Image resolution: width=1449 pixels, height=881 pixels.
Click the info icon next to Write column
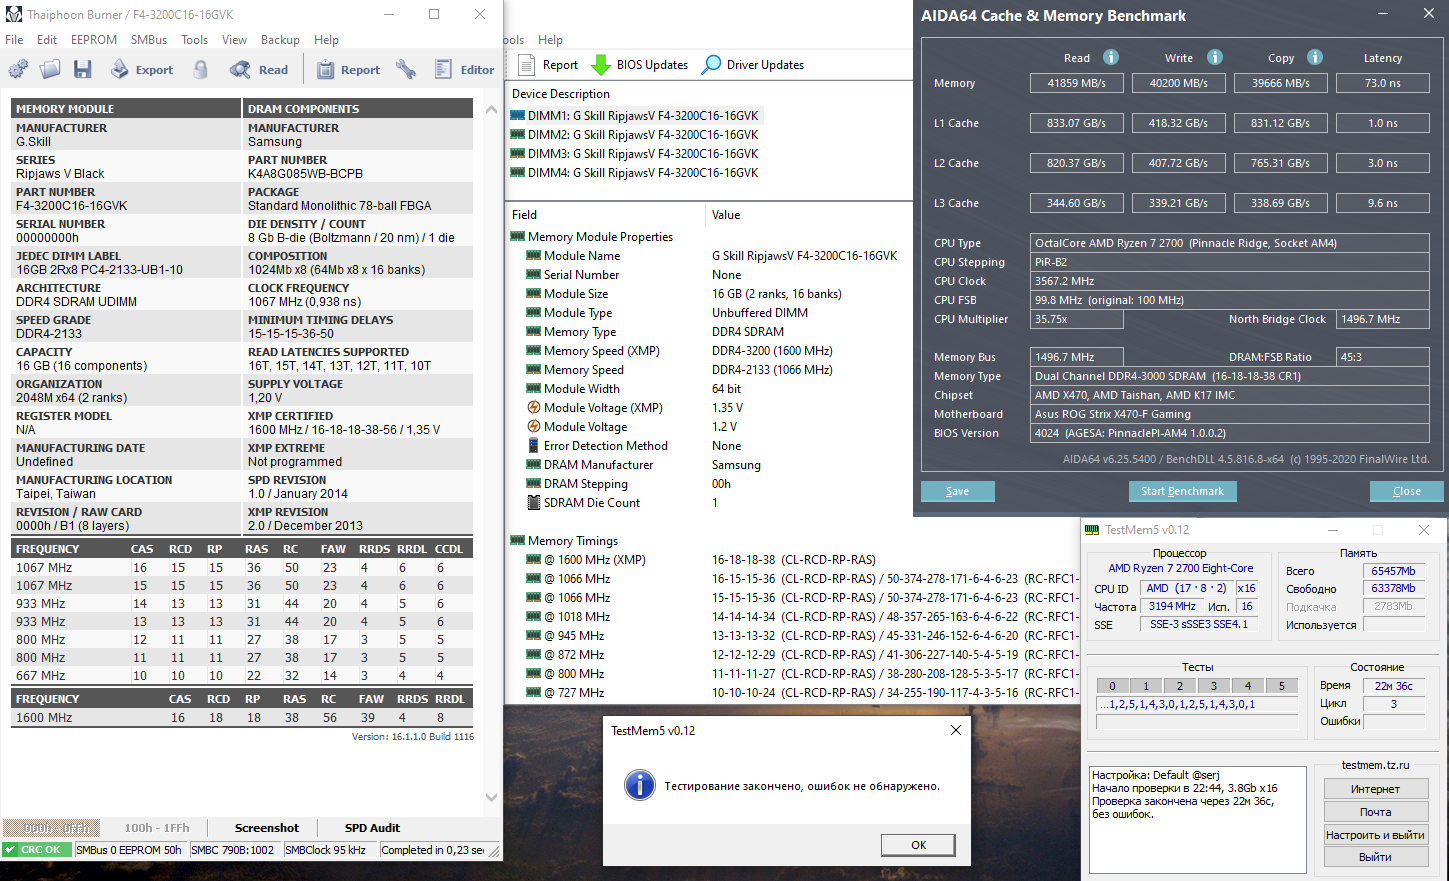[x=1215, y=57]
